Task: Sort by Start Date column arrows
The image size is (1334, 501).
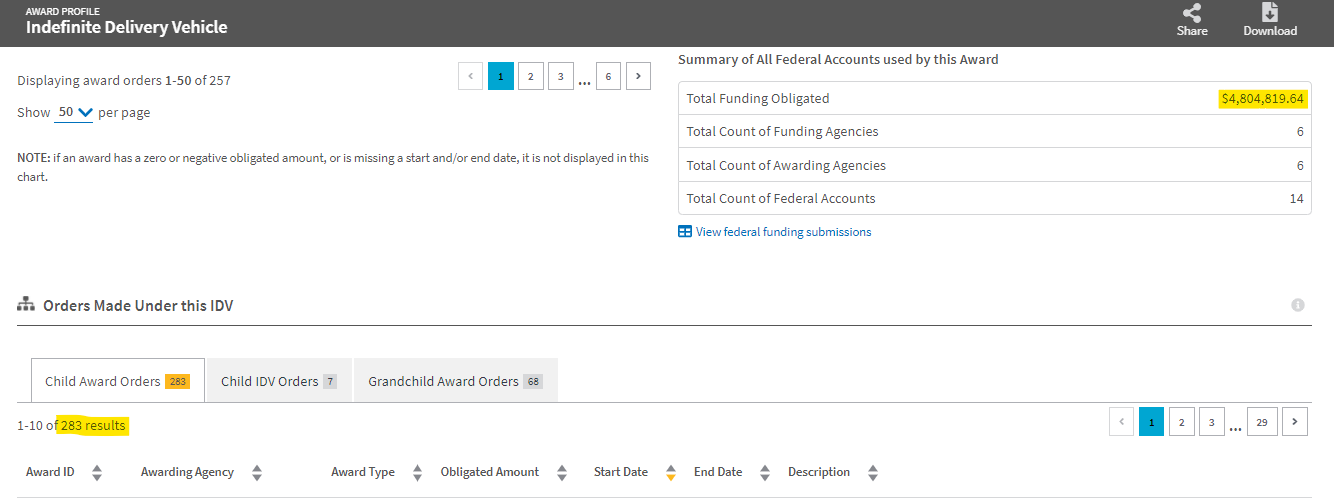Action: [x=671, y=472]
